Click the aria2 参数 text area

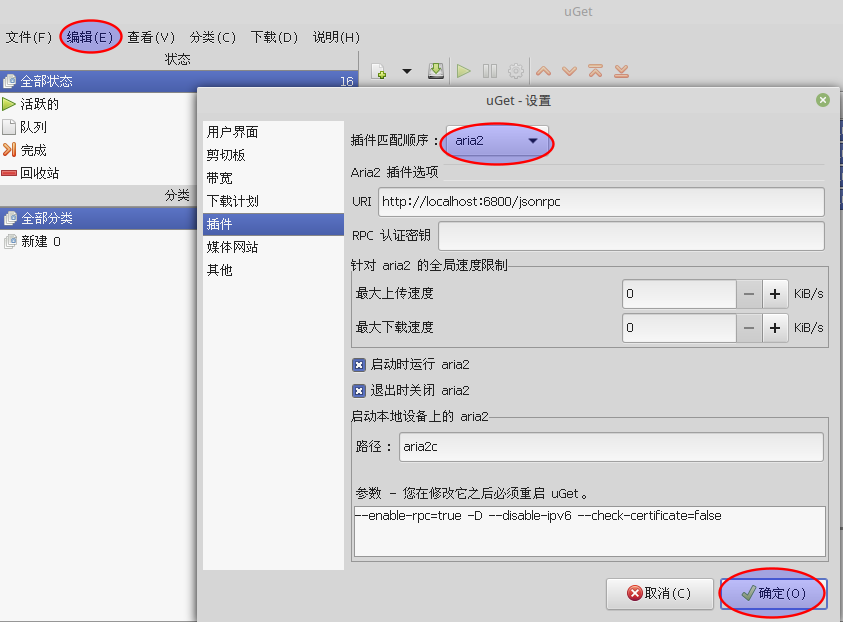click(590, 531)
